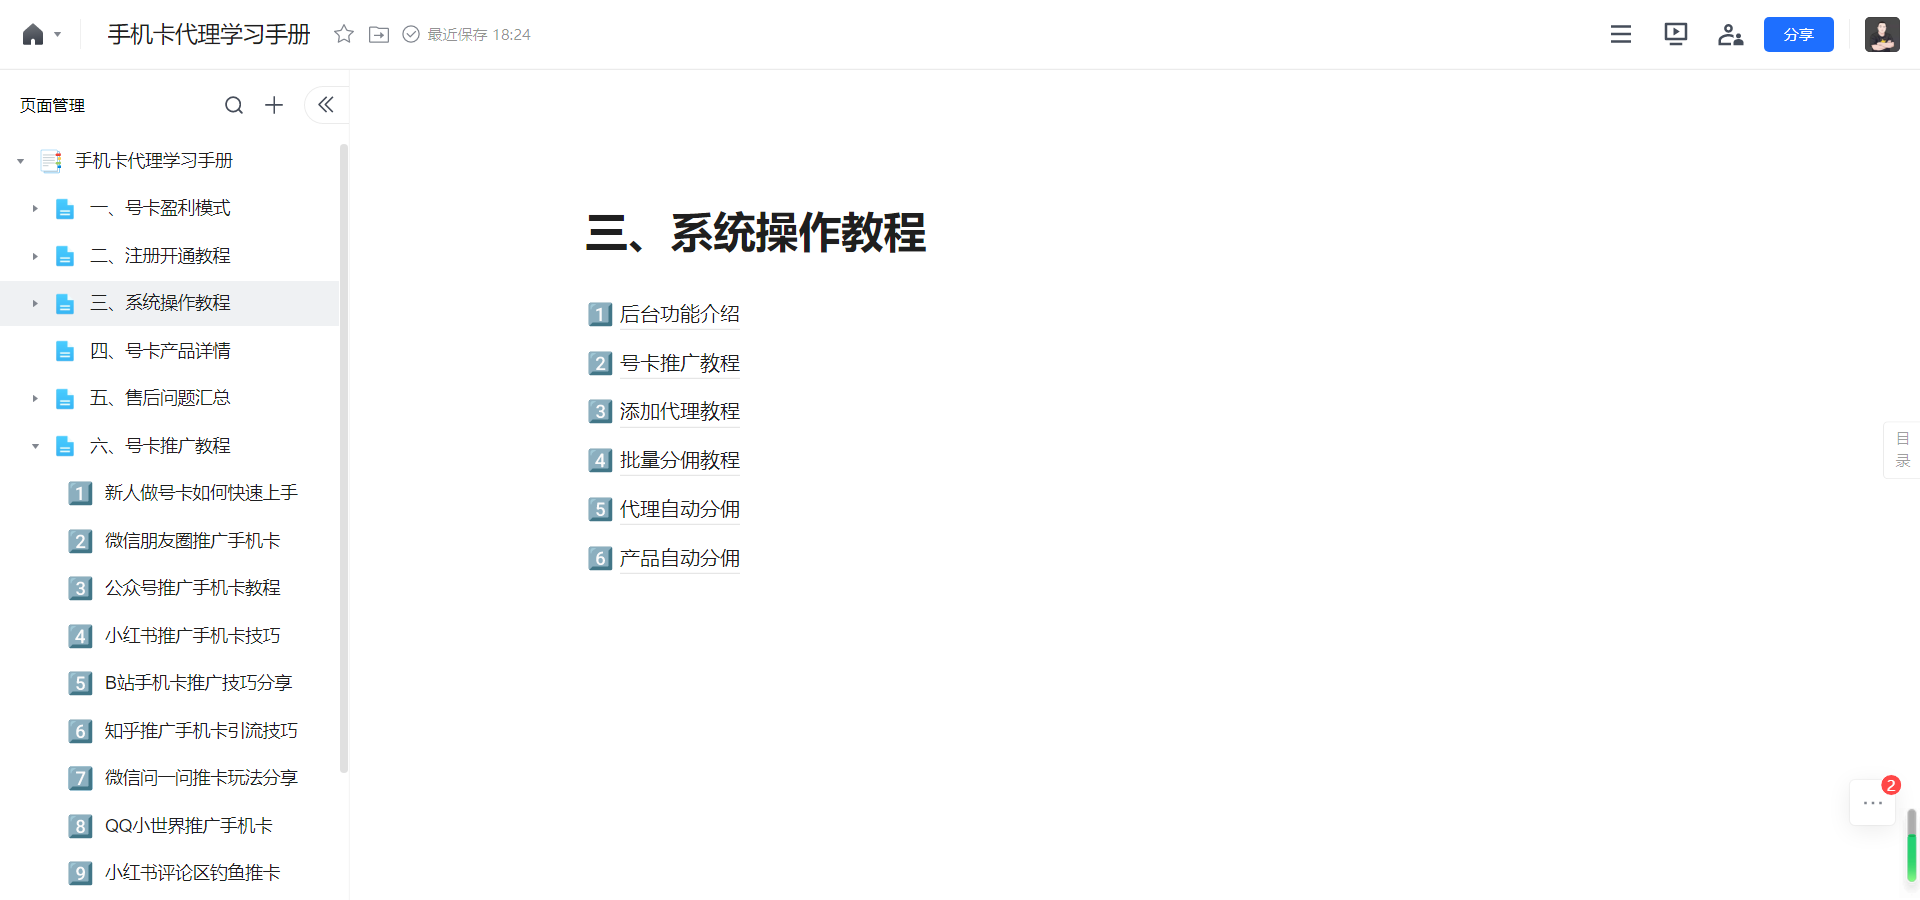Click the home icon
1920x900 pixels.
[33, 33]
